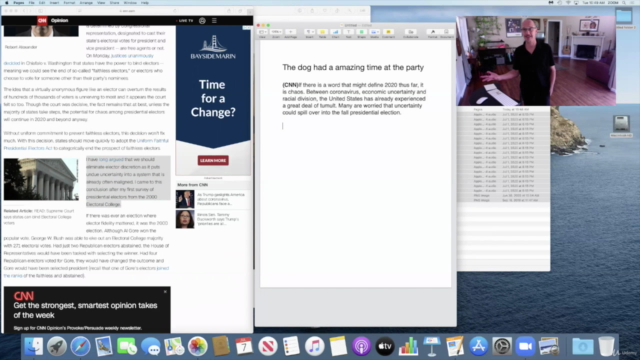640x360 pixels.
Task: Click the 'long argued' link in article
Action: 111,160
